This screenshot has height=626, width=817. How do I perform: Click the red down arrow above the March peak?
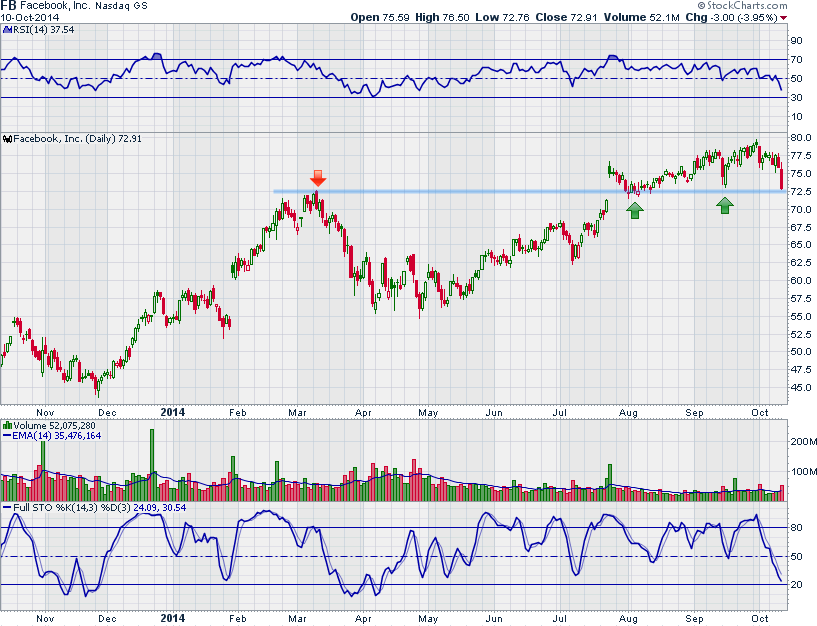318,178
